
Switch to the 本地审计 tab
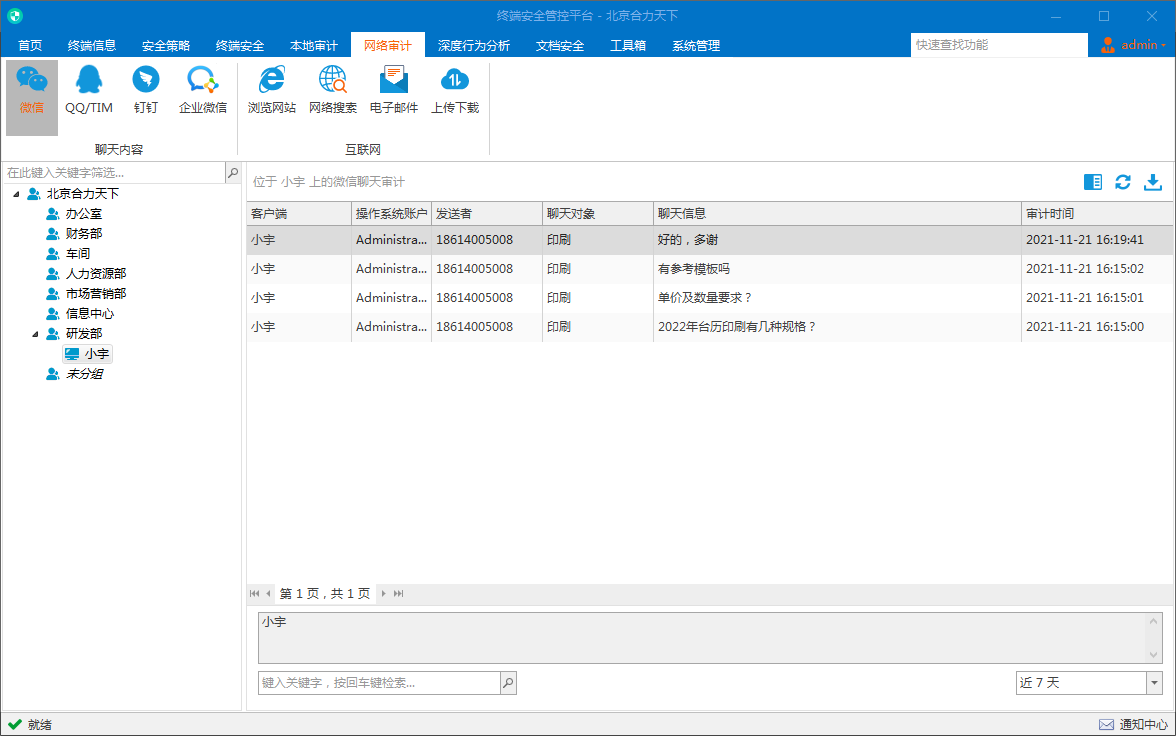[x=314, y=46]
